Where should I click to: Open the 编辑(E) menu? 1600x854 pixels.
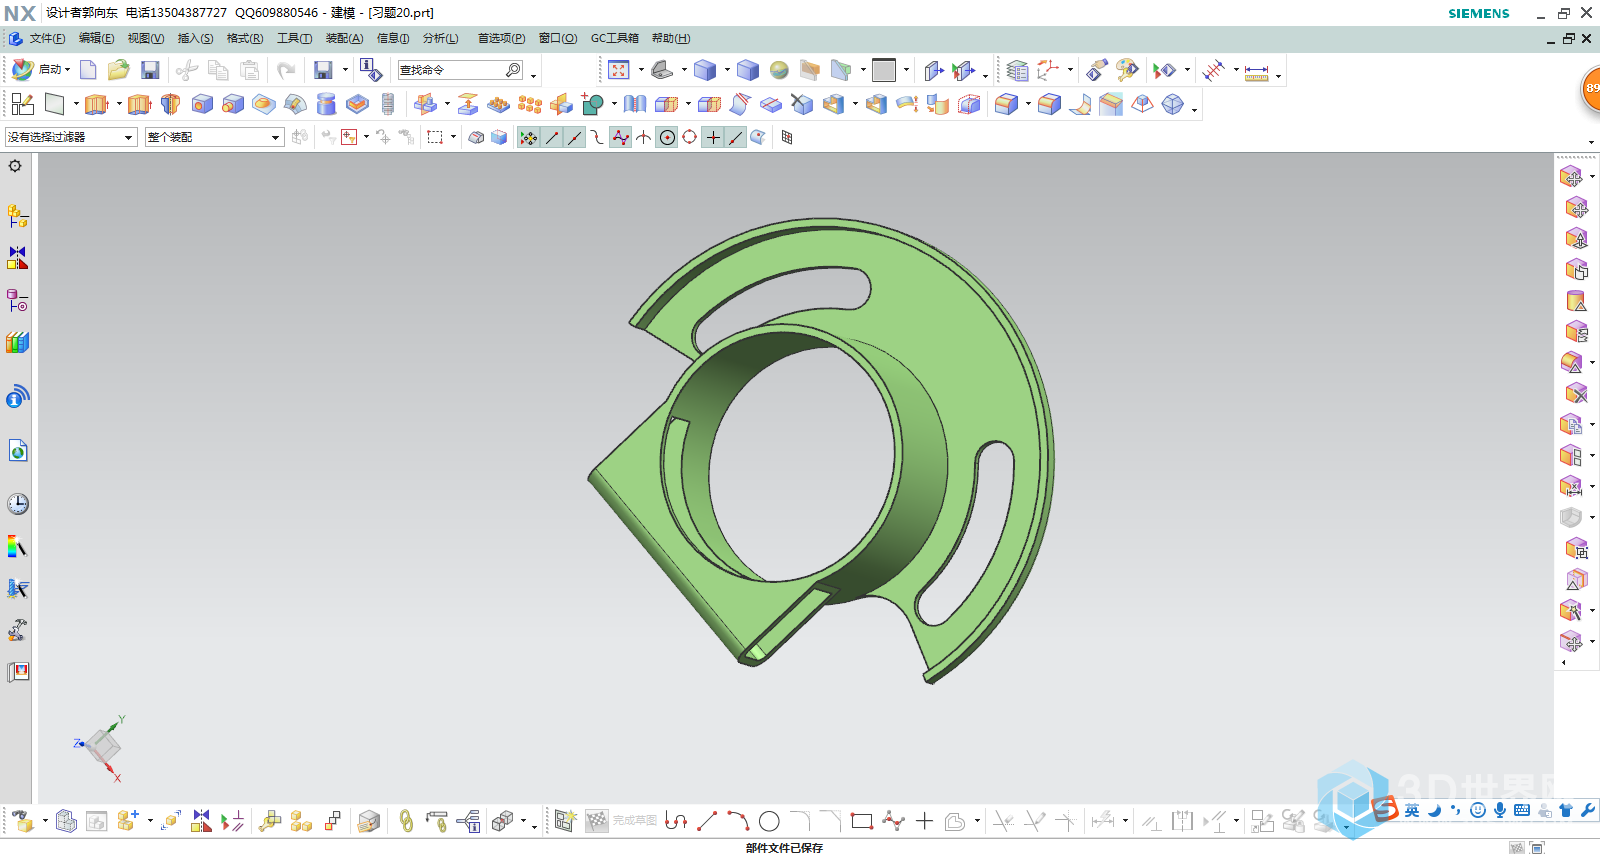click(96, 38)
